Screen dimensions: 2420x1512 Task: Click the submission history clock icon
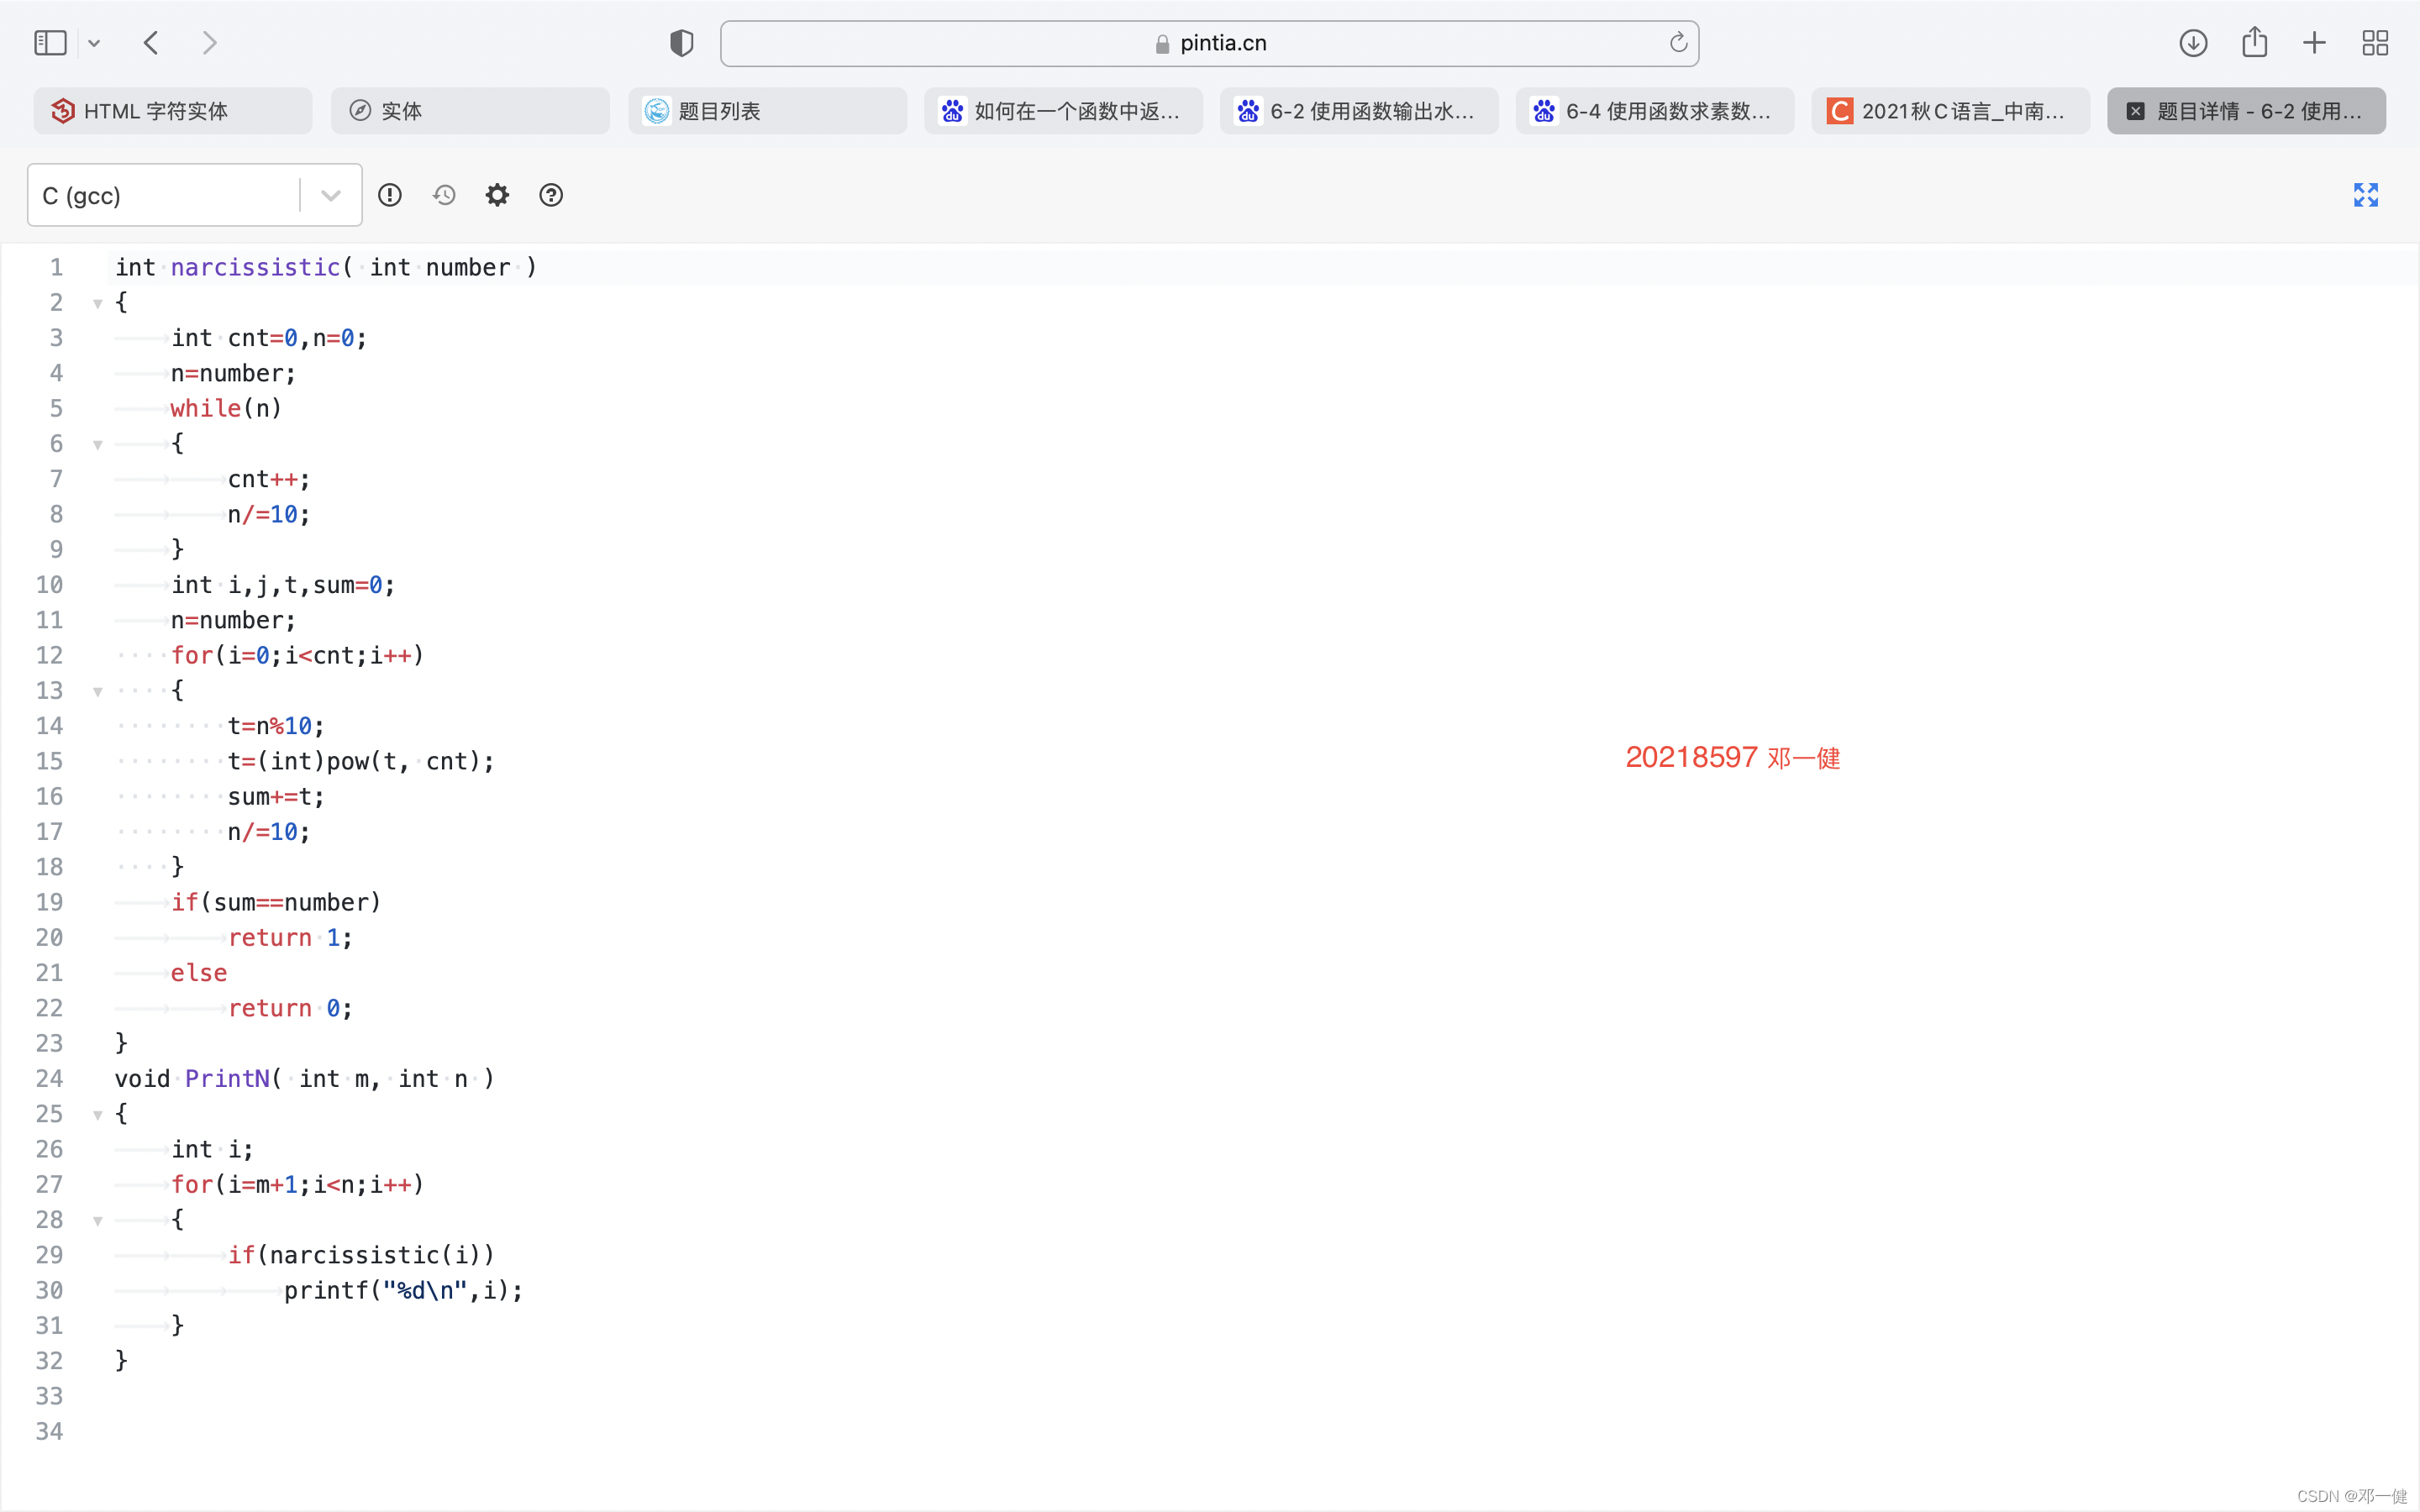coord(444,195)
